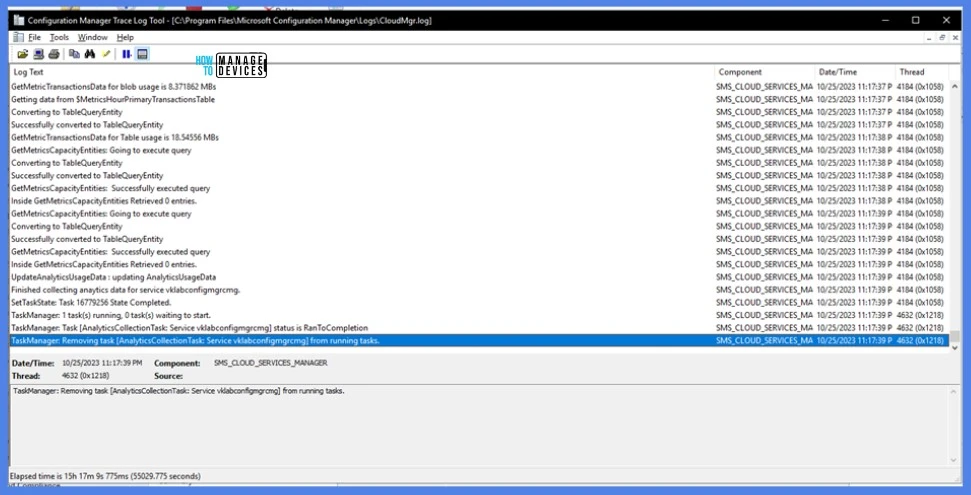Click the details pane scroll up arrow
The height and width of the screenshot is (495, 971).
[x=954, y=390]
